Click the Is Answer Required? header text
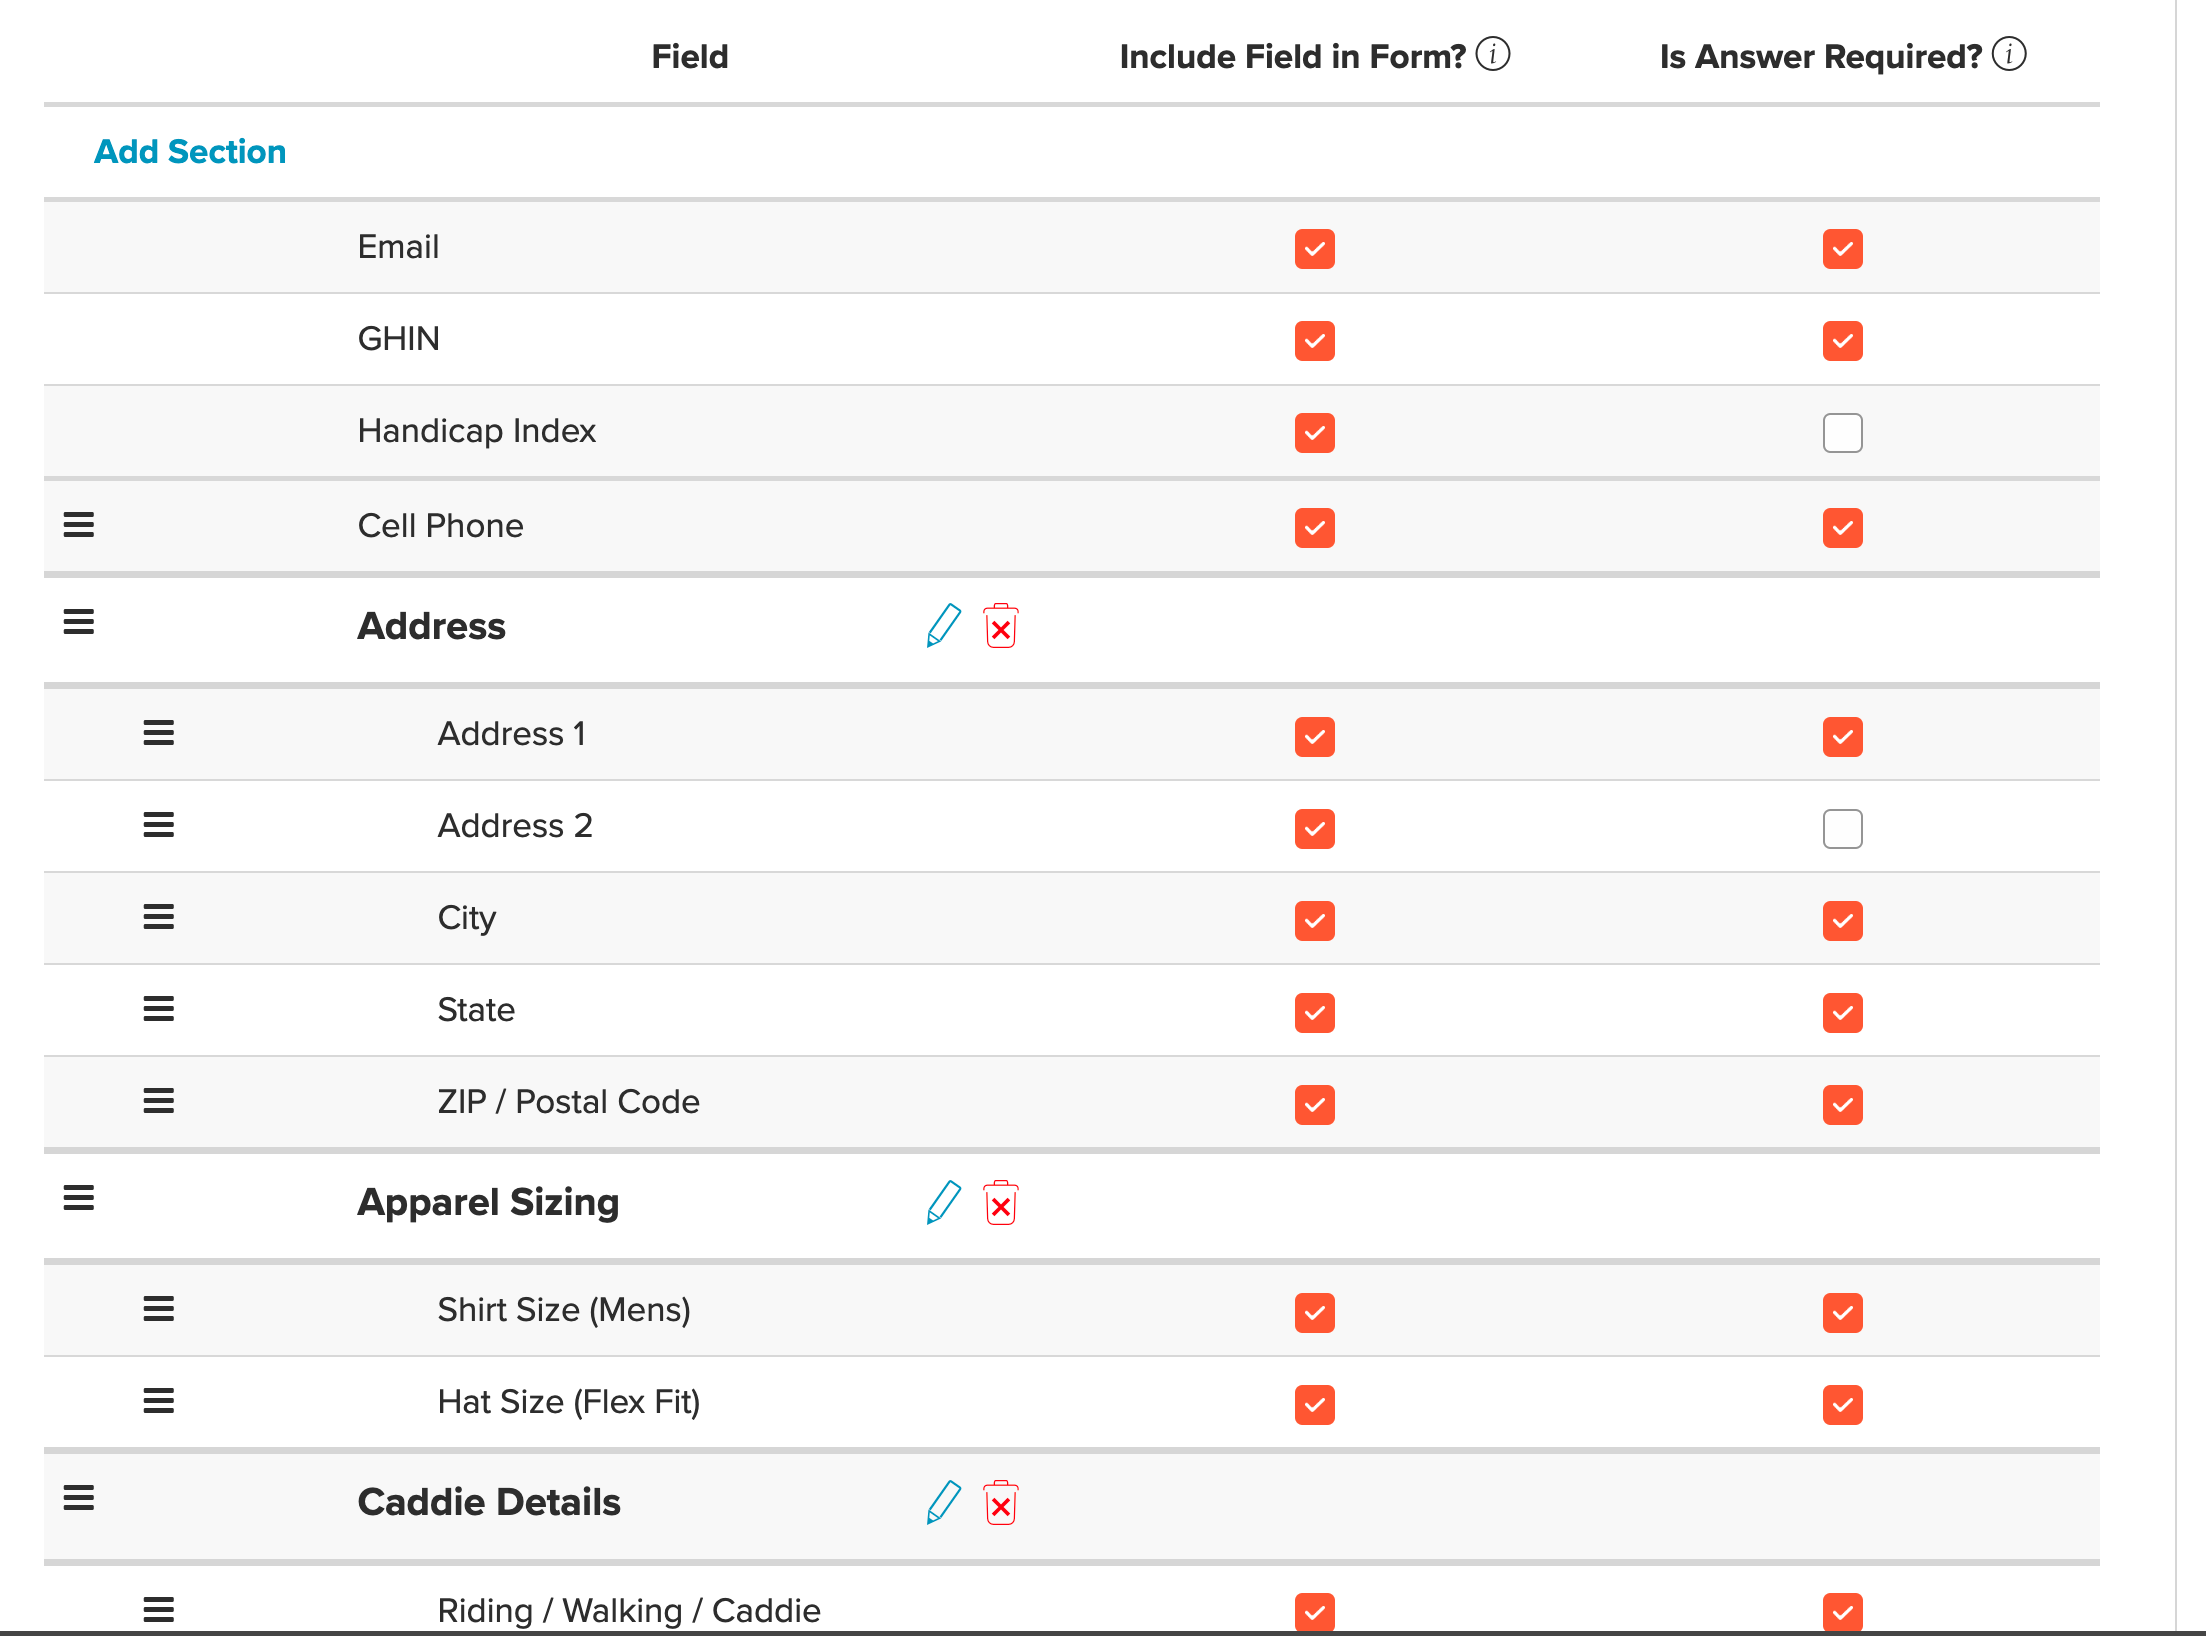2206x1636 pixels. [x=1821, y=57]
